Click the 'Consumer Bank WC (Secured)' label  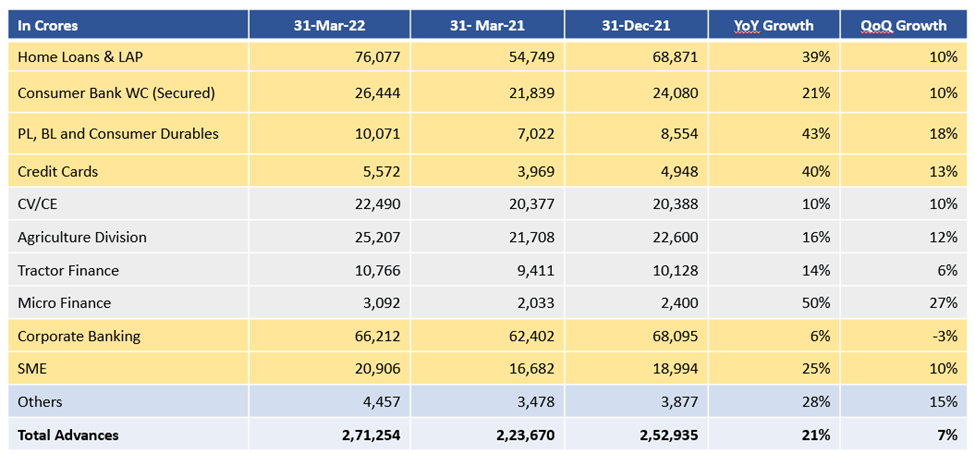tap(116, 95)
